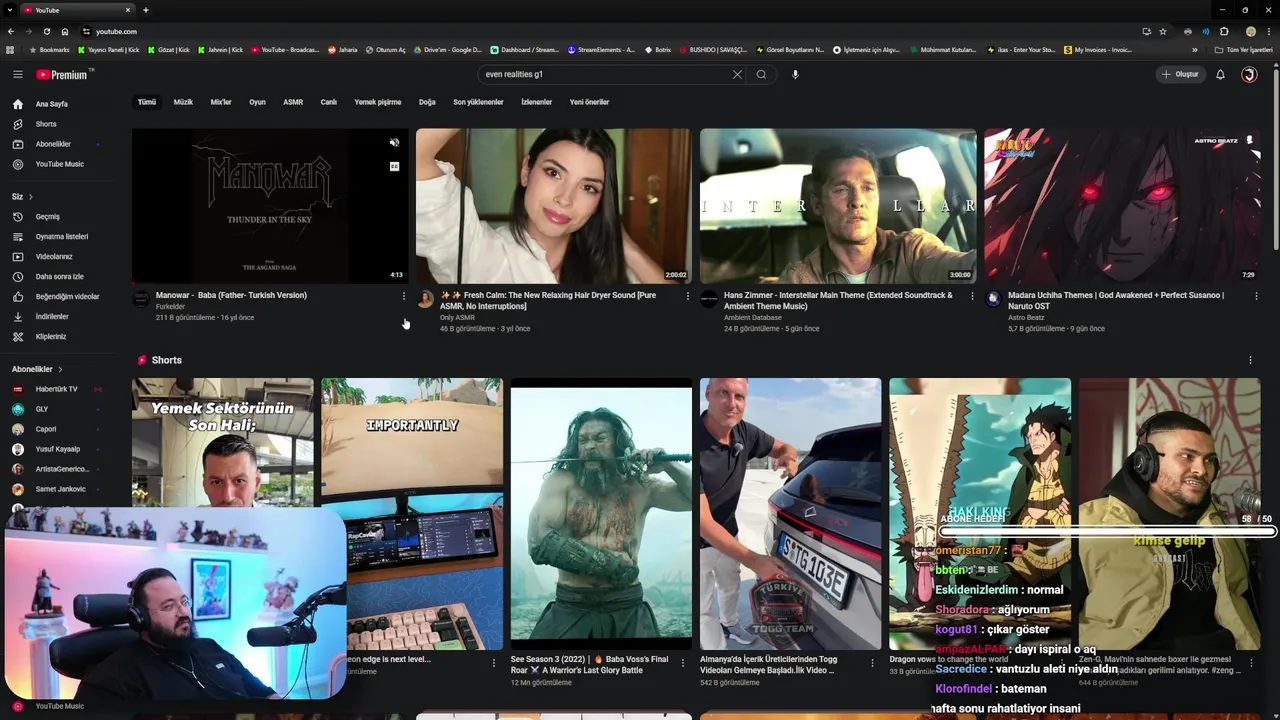Select the Mix'ler filter chip
Viewport: 1280px width, 720px height.
221,102
